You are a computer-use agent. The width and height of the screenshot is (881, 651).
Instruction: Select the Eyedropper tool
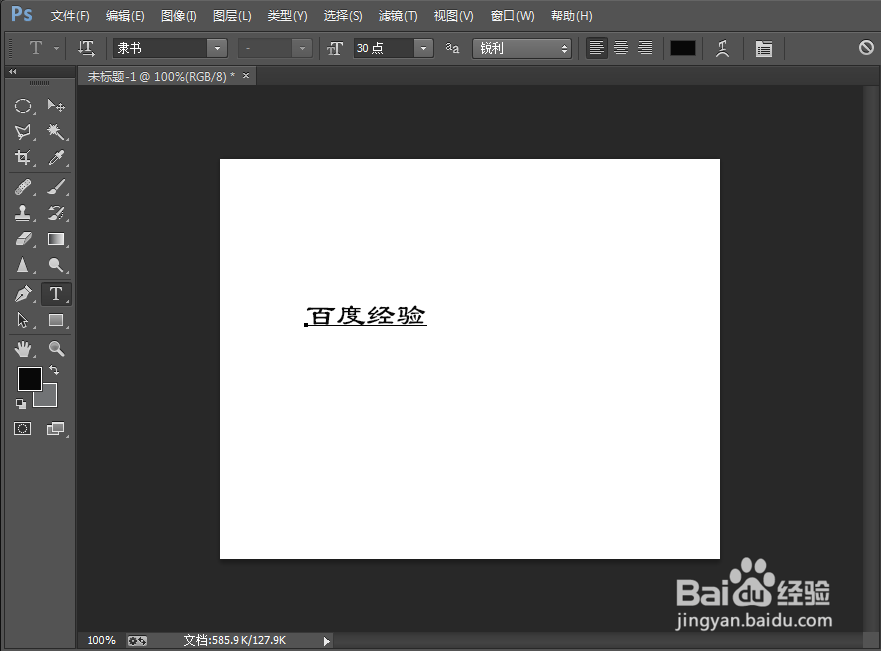(x=56, y=158)
